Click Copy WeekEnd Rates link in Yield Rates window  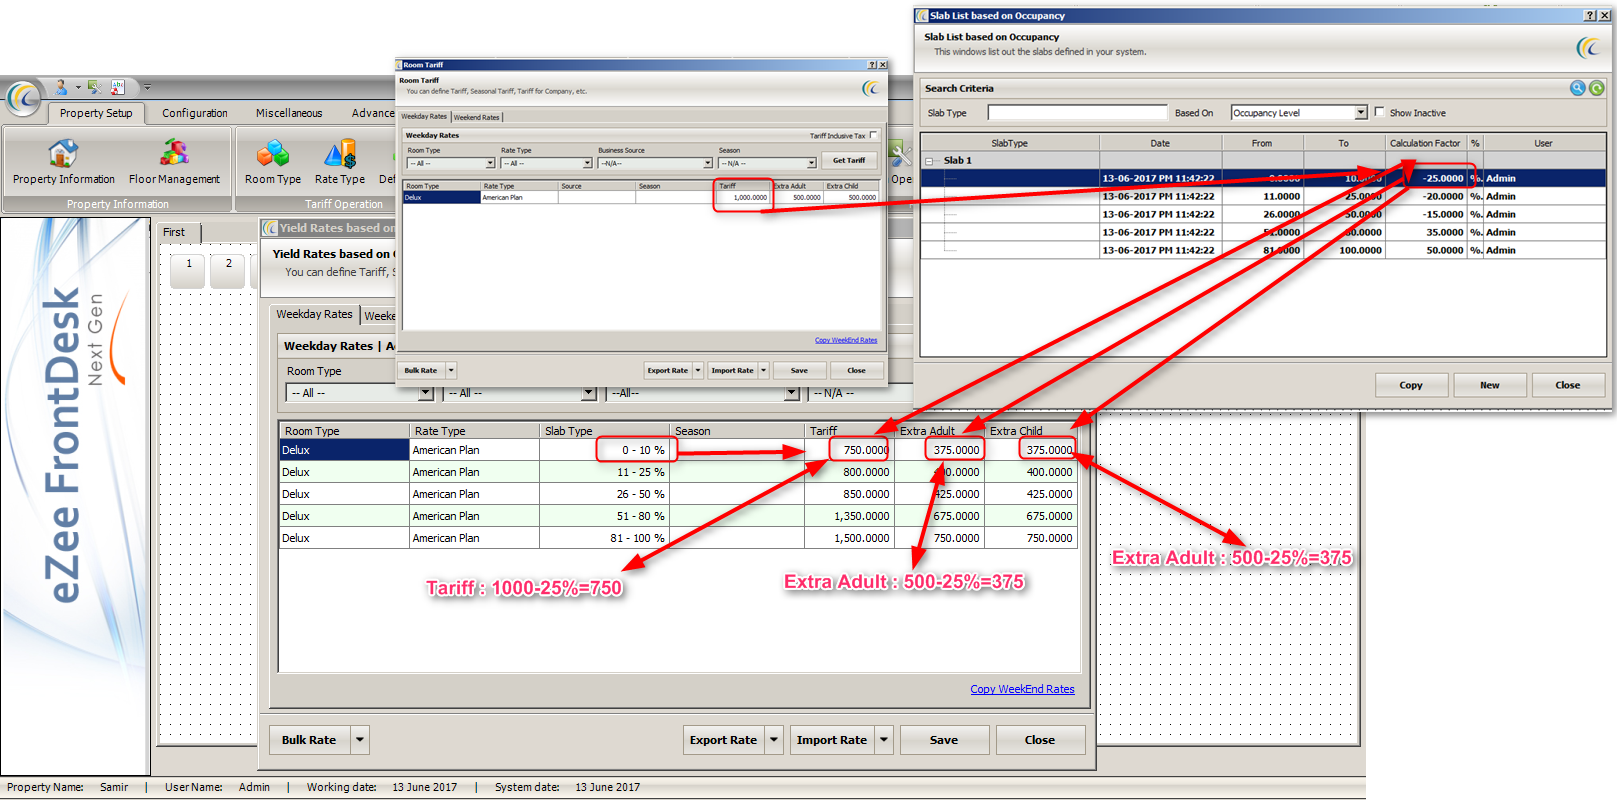point(1022,689)
